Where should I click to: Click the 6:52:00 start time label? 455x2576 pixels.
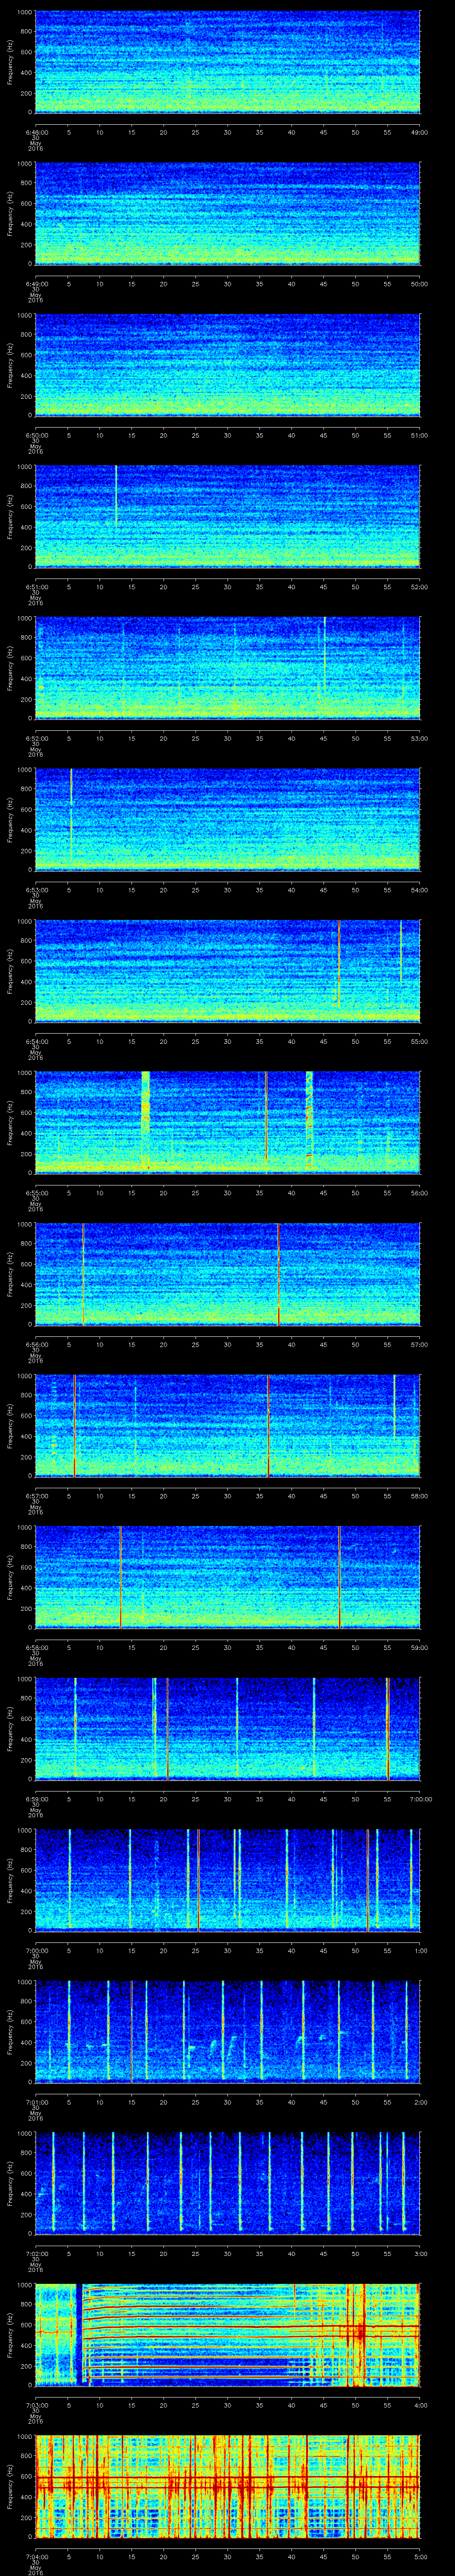(36, 739)
